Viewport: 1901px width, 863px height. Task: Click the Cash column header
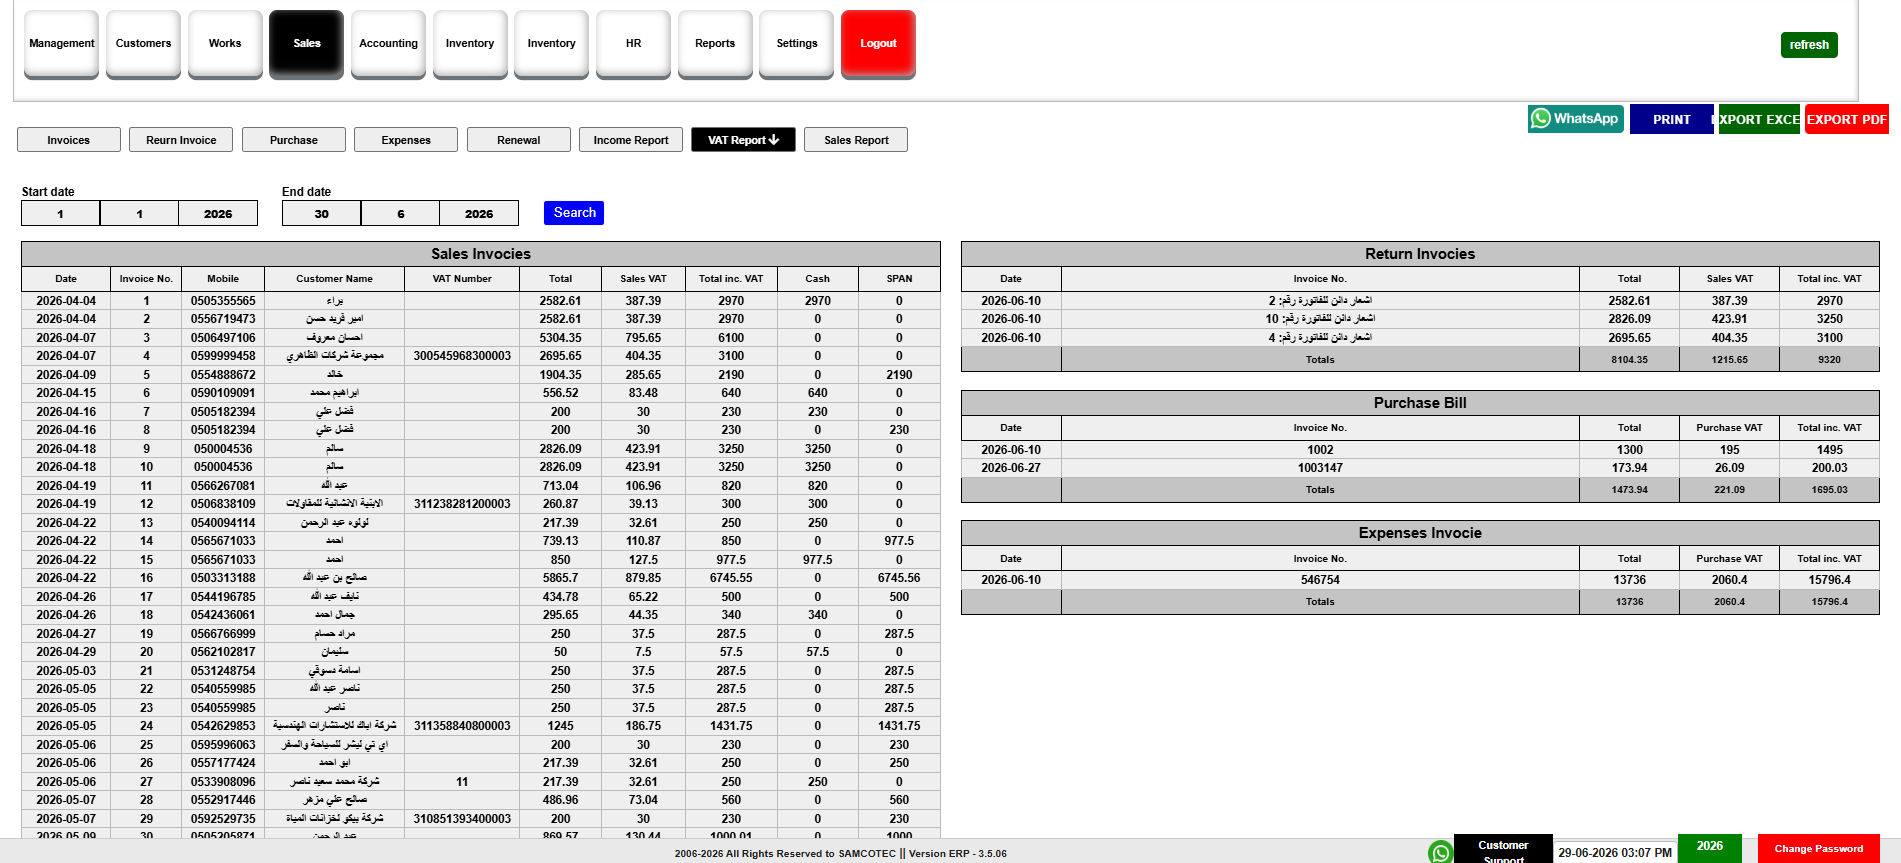pos(817,279)
